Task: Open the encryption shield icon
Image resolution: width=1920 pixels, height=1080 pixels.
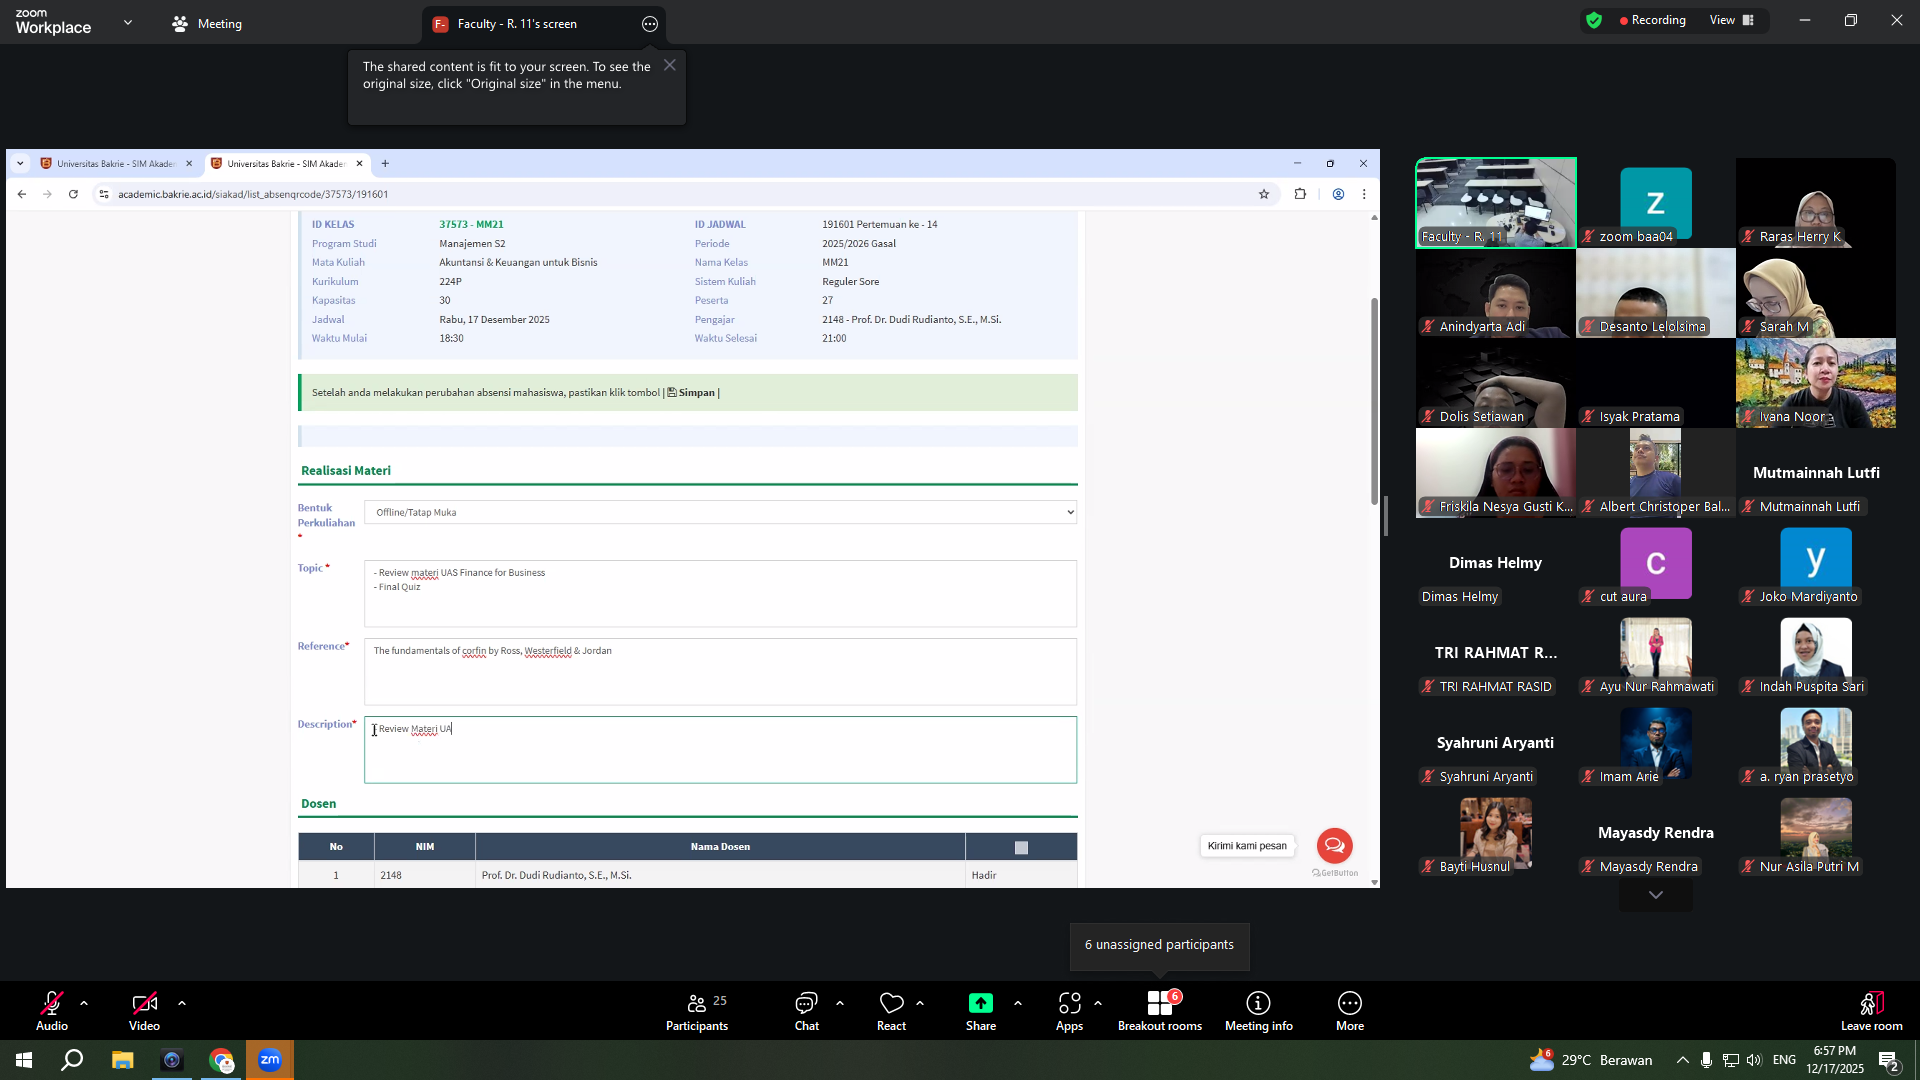Action: pyautogui.click(x=1594, y=20)
